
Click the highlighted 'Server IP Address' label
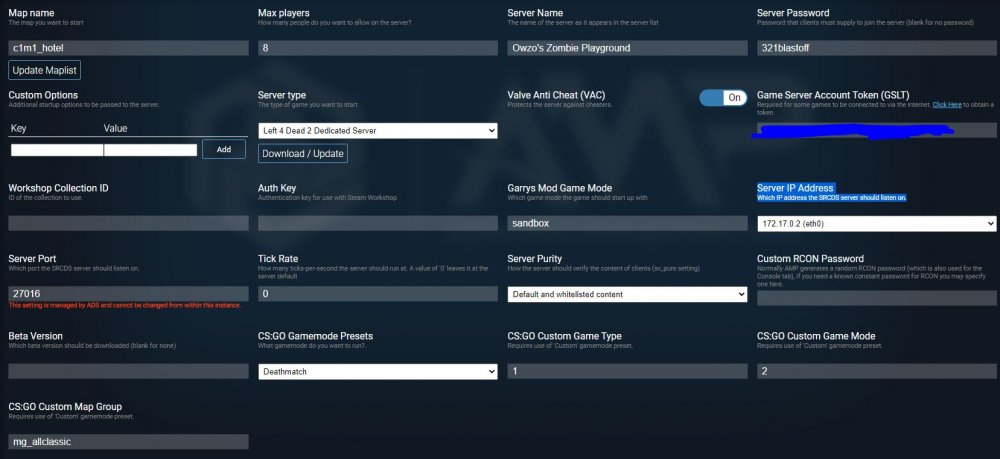795,188
